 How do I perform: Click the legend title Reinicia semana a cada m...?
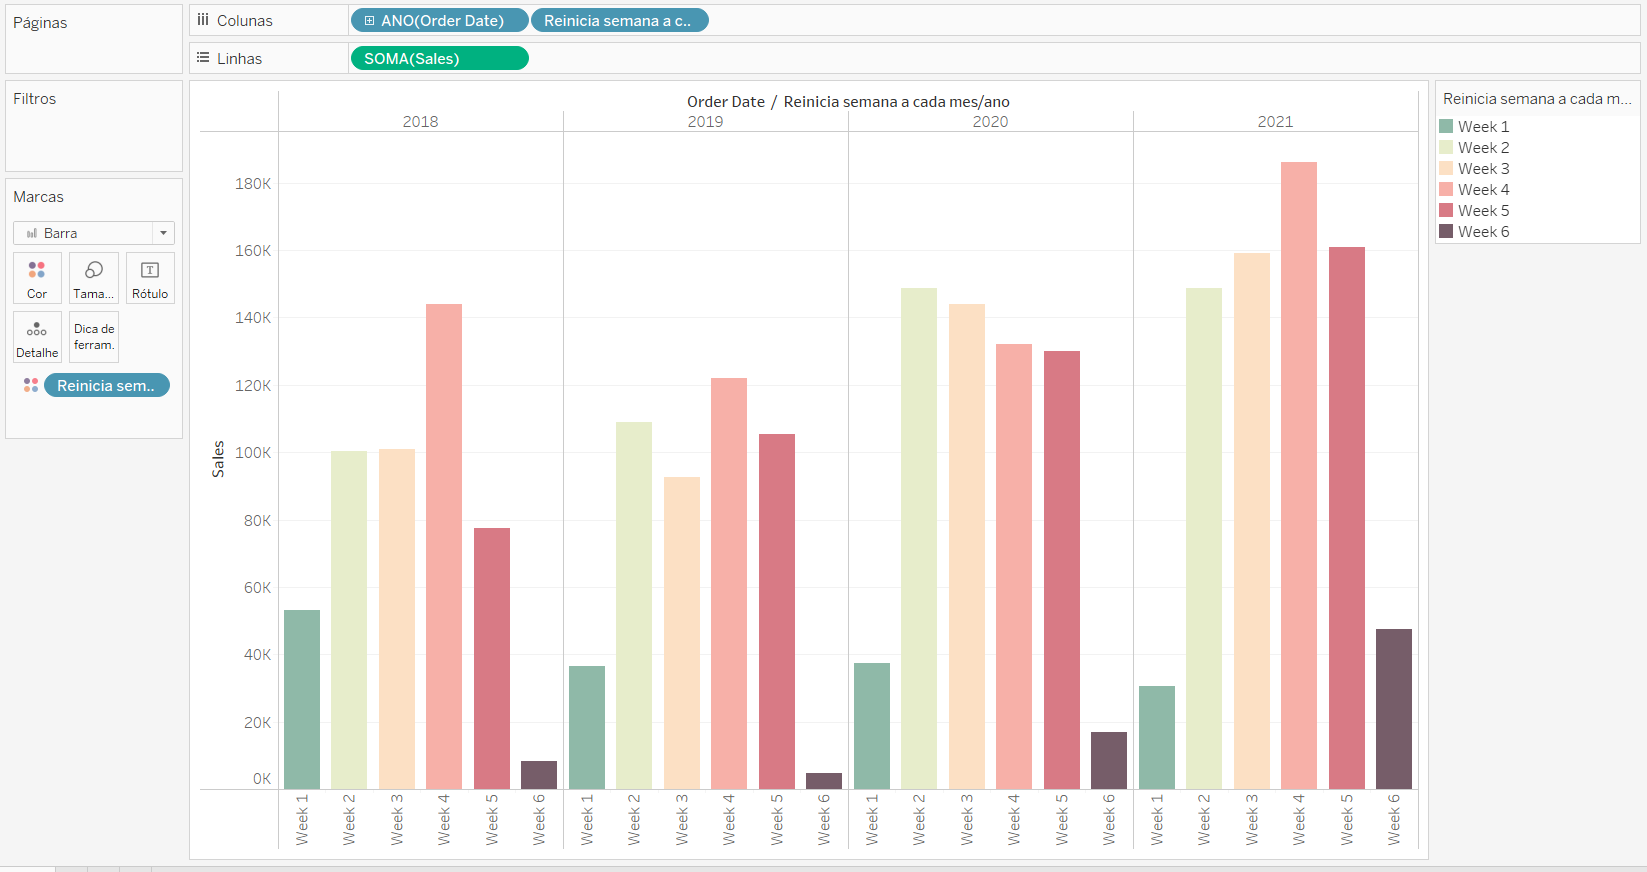[1537, 99]
